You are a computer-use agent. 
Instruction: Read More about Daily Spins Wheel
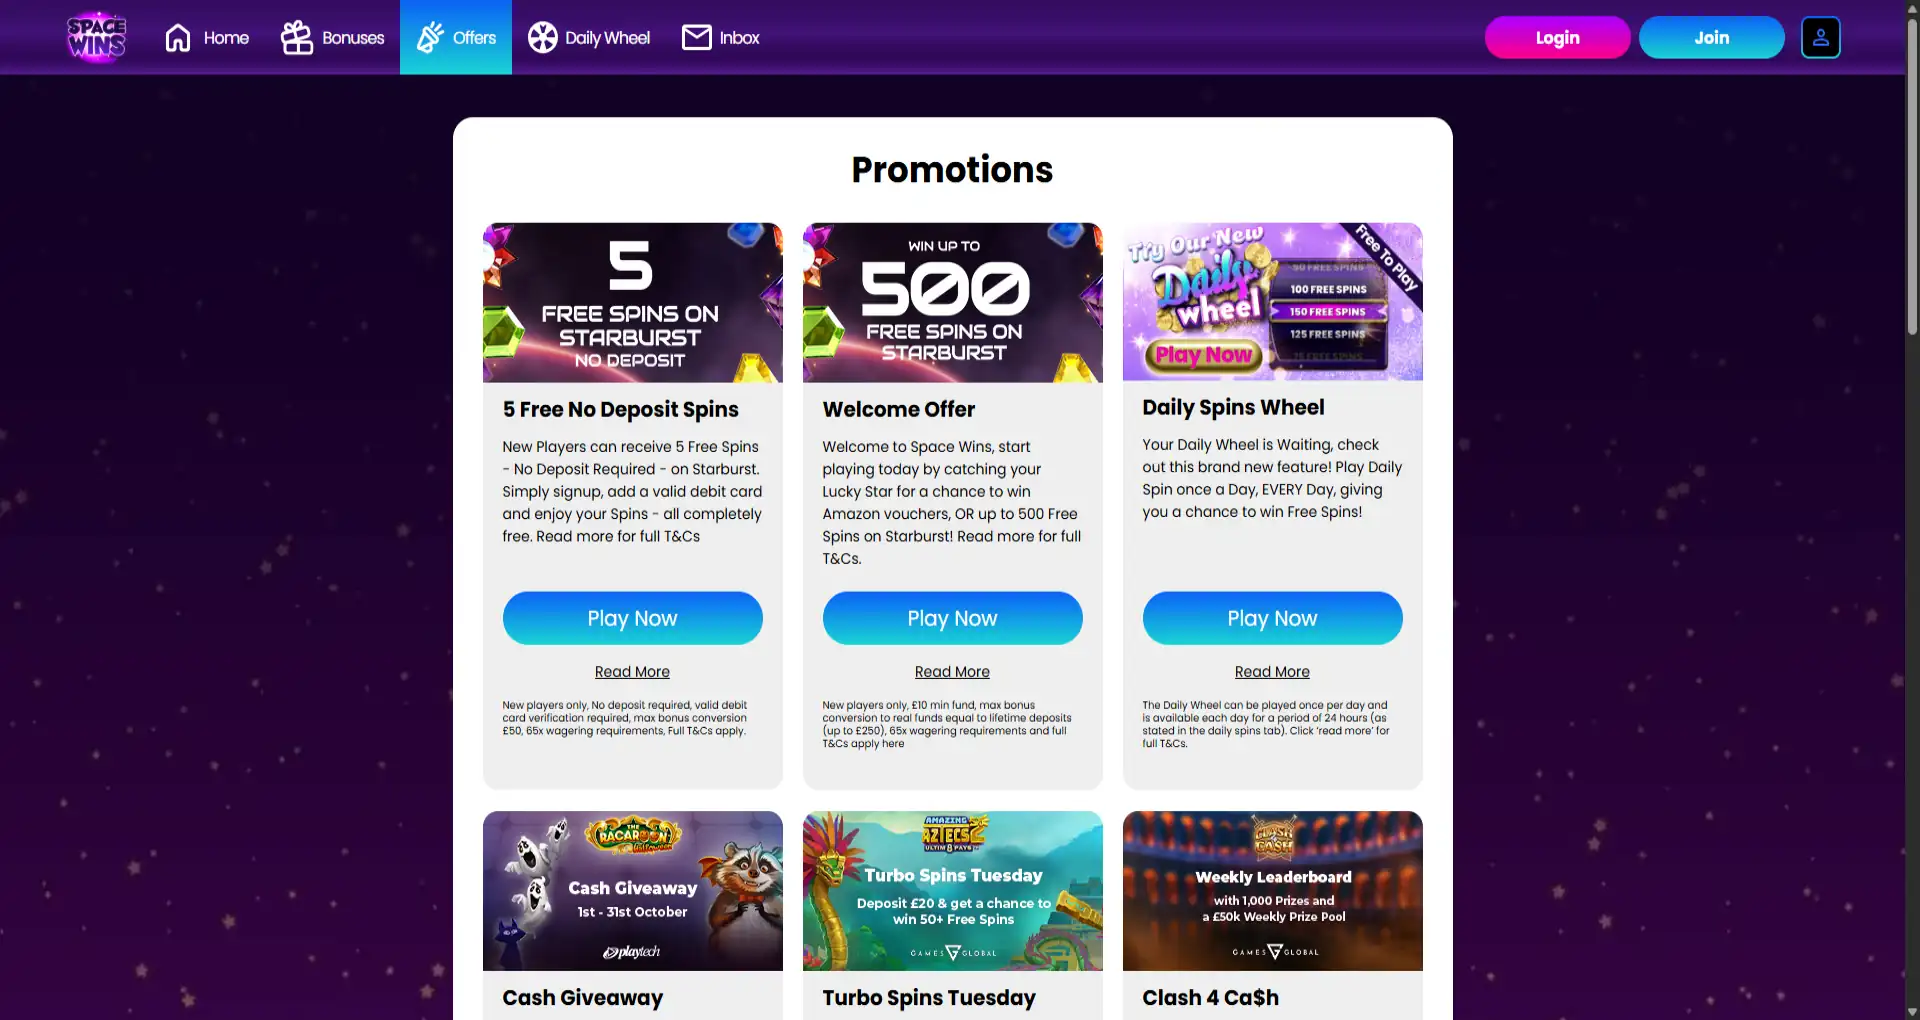(1272, 672)
